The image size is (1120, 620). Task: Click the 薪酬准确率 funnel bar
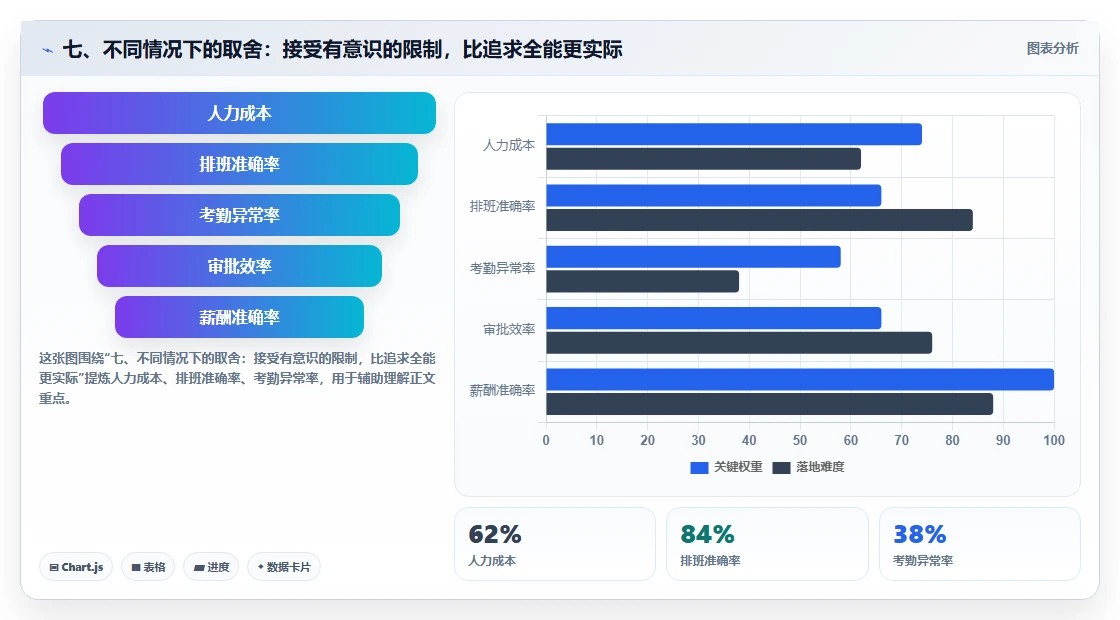239,317
